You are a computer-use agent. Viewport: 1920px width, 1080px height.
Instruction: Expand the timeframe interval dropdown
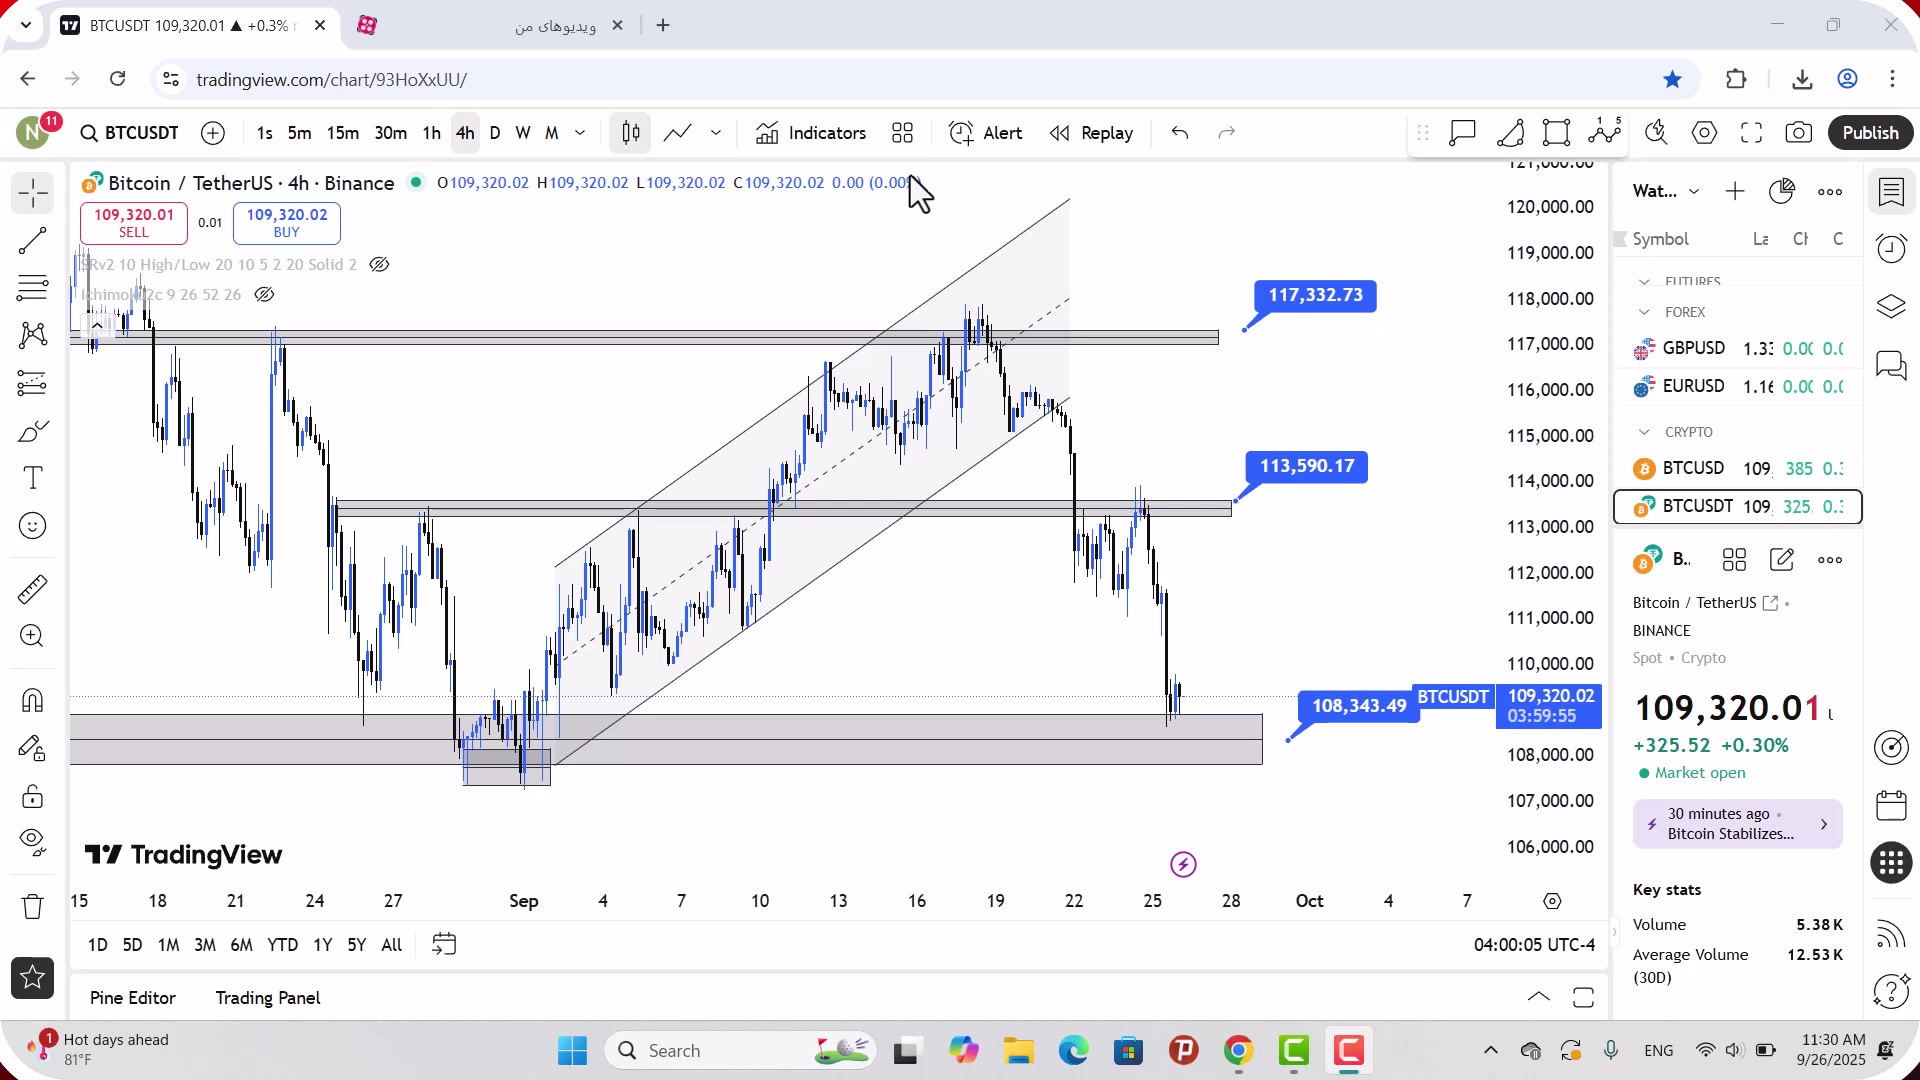coord(580,133)
